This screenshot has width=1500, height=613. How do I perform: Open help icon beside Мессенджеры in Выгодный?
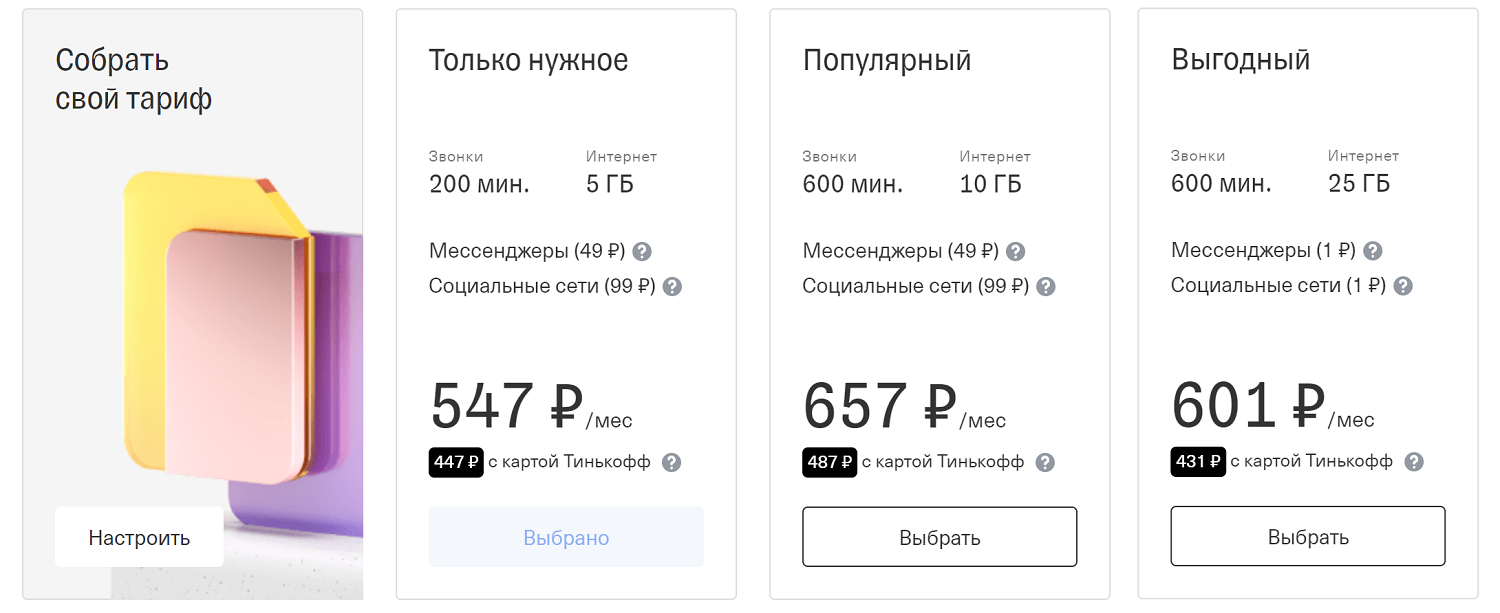[x=1373, y=251]
